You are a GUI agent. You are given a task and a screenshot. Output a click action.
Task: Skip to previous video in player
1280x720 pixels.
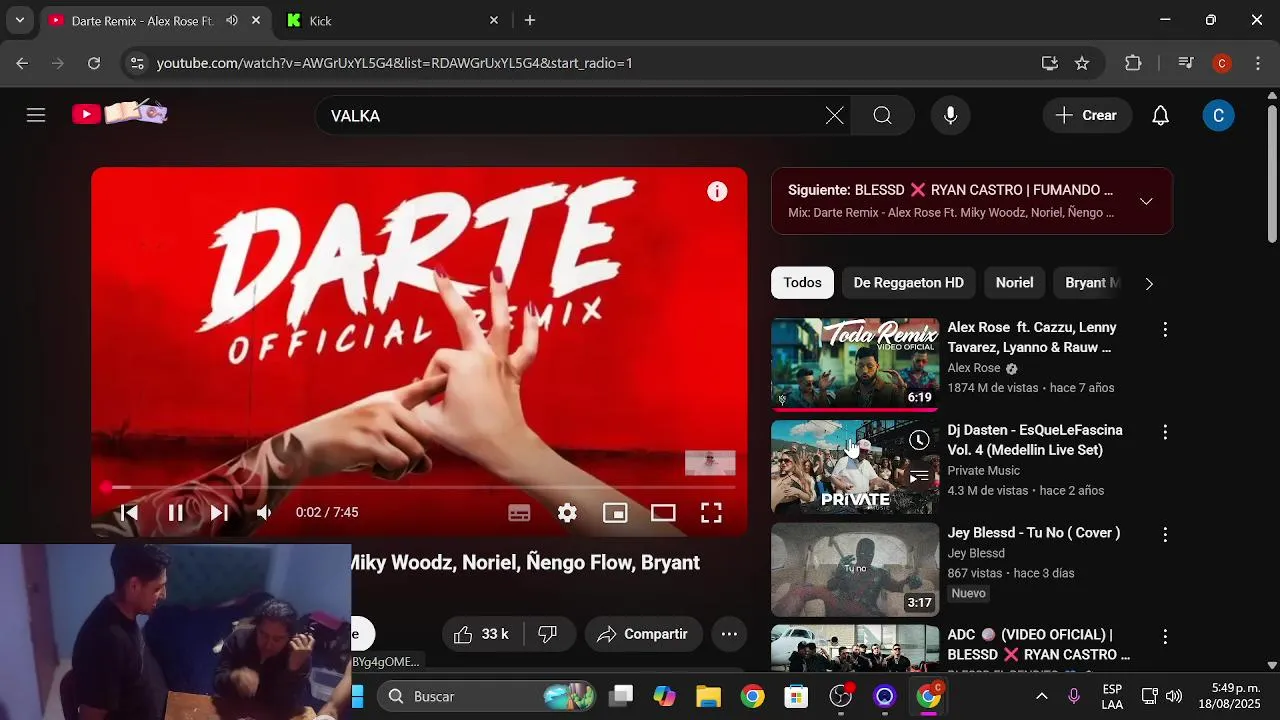(129, 513)
